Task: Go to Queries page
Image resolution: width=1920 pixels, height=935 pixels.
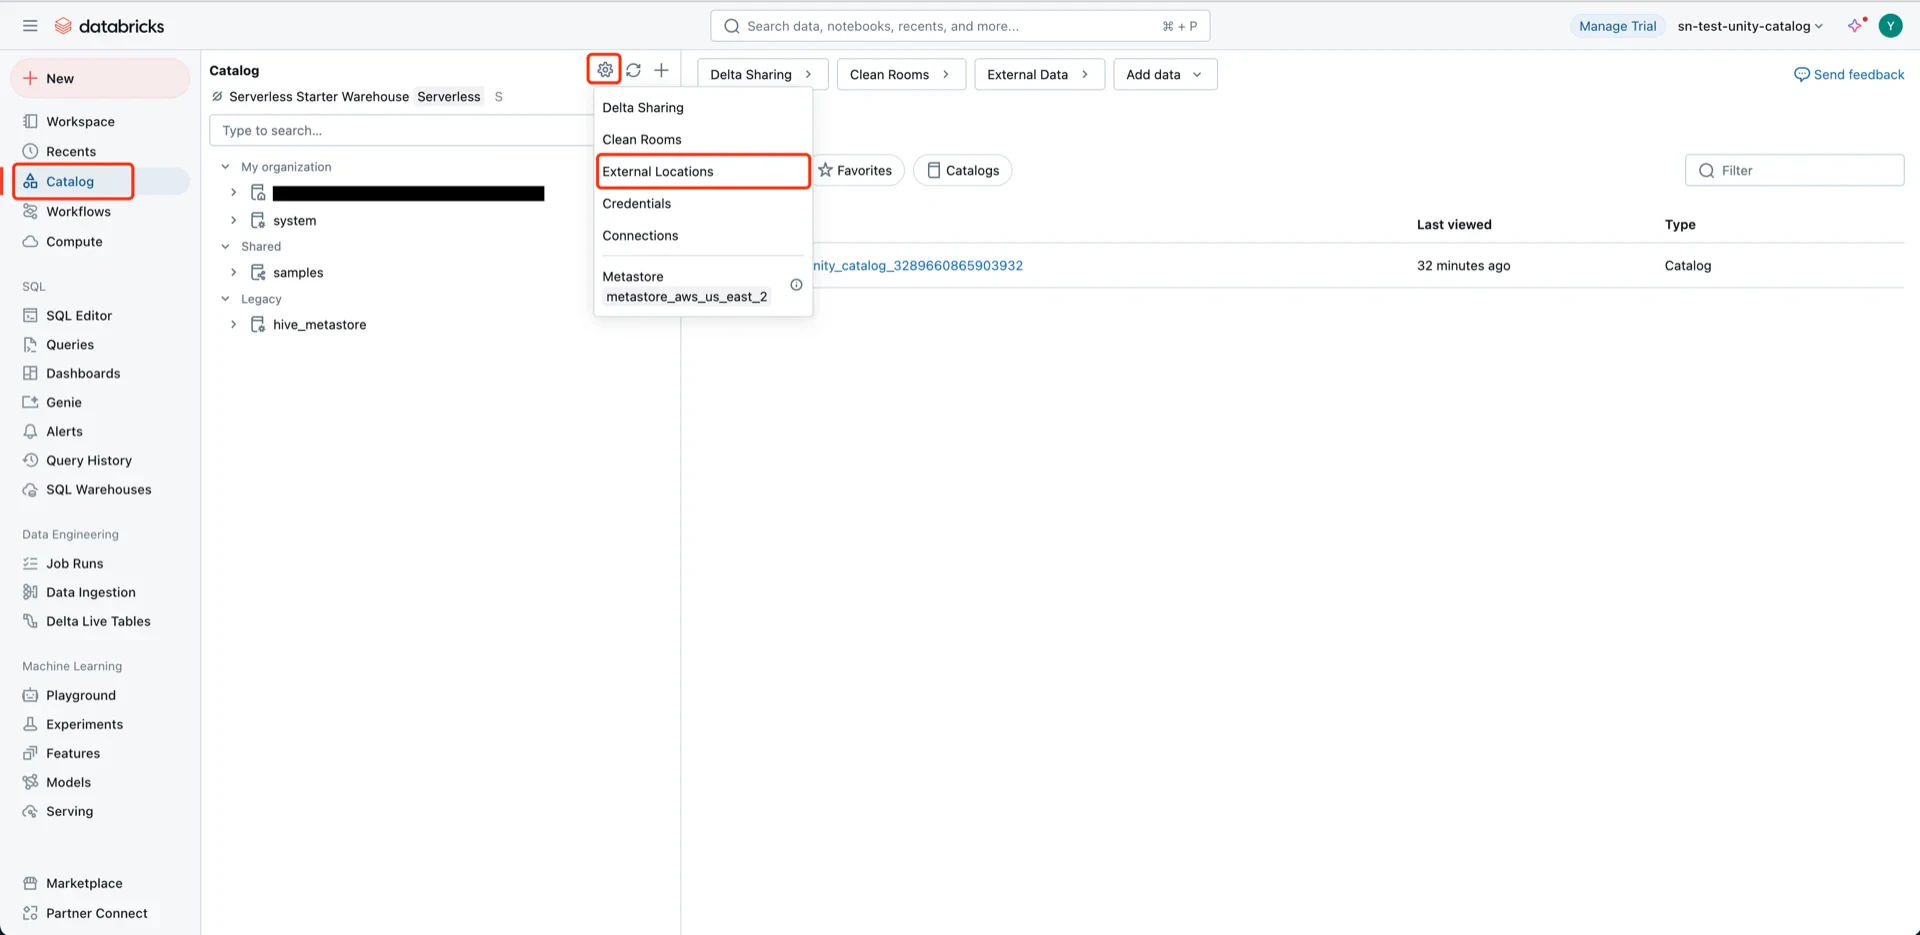Action: [70, 345]
